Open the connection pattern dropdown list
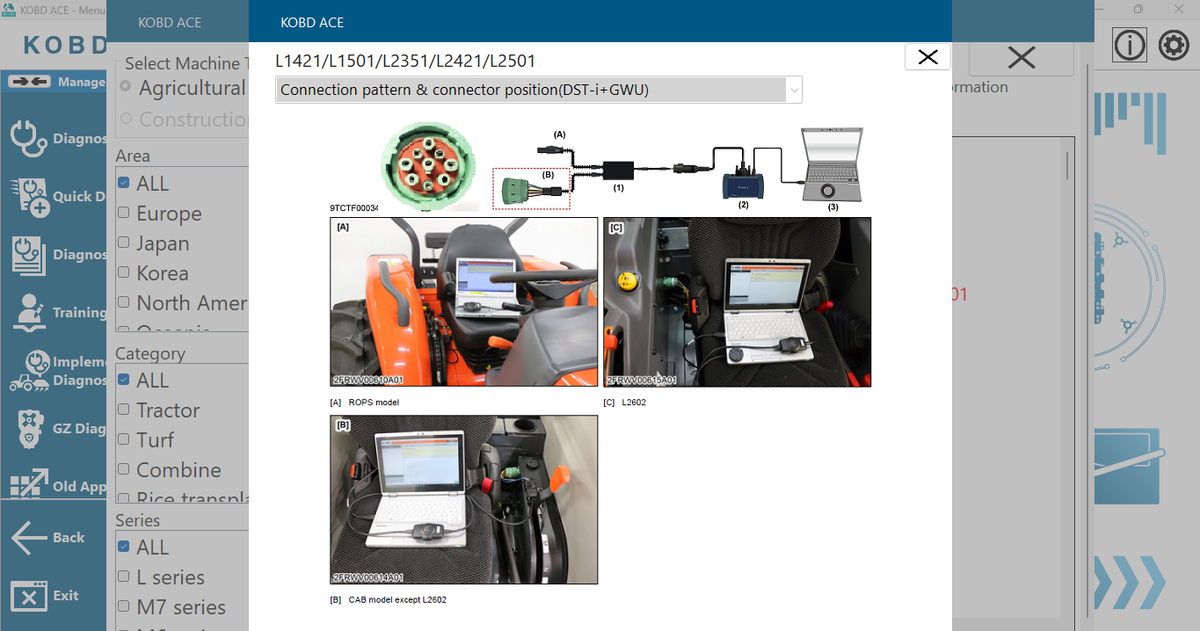The height and width of the screenshot is (631, 1200). point(795,90)
